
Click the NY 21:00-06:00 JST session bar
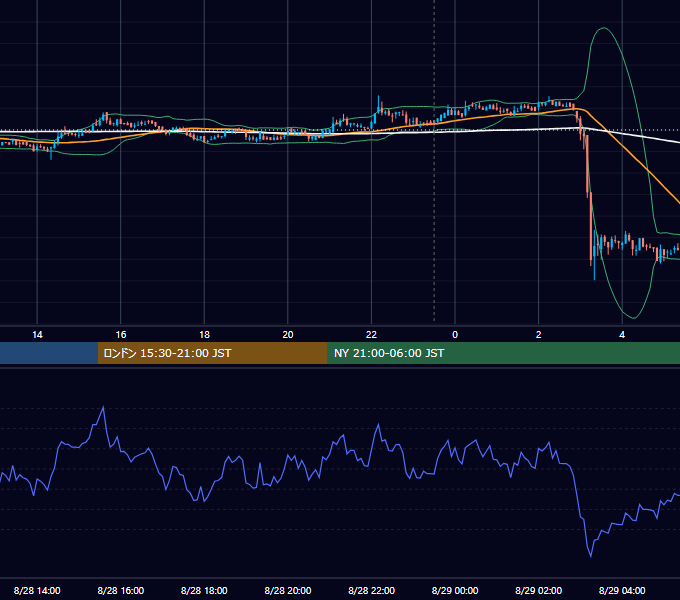[x=503, y=353]
